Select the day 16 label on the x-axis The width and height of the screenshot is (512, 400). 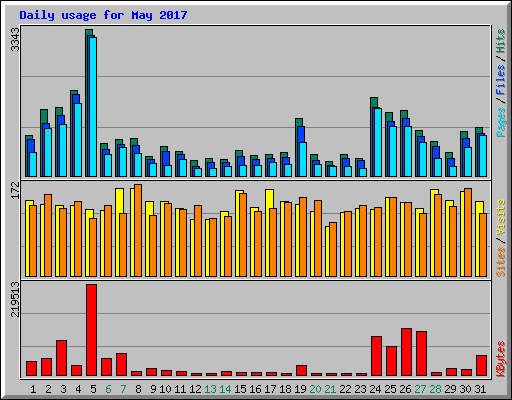click(255, 389)
